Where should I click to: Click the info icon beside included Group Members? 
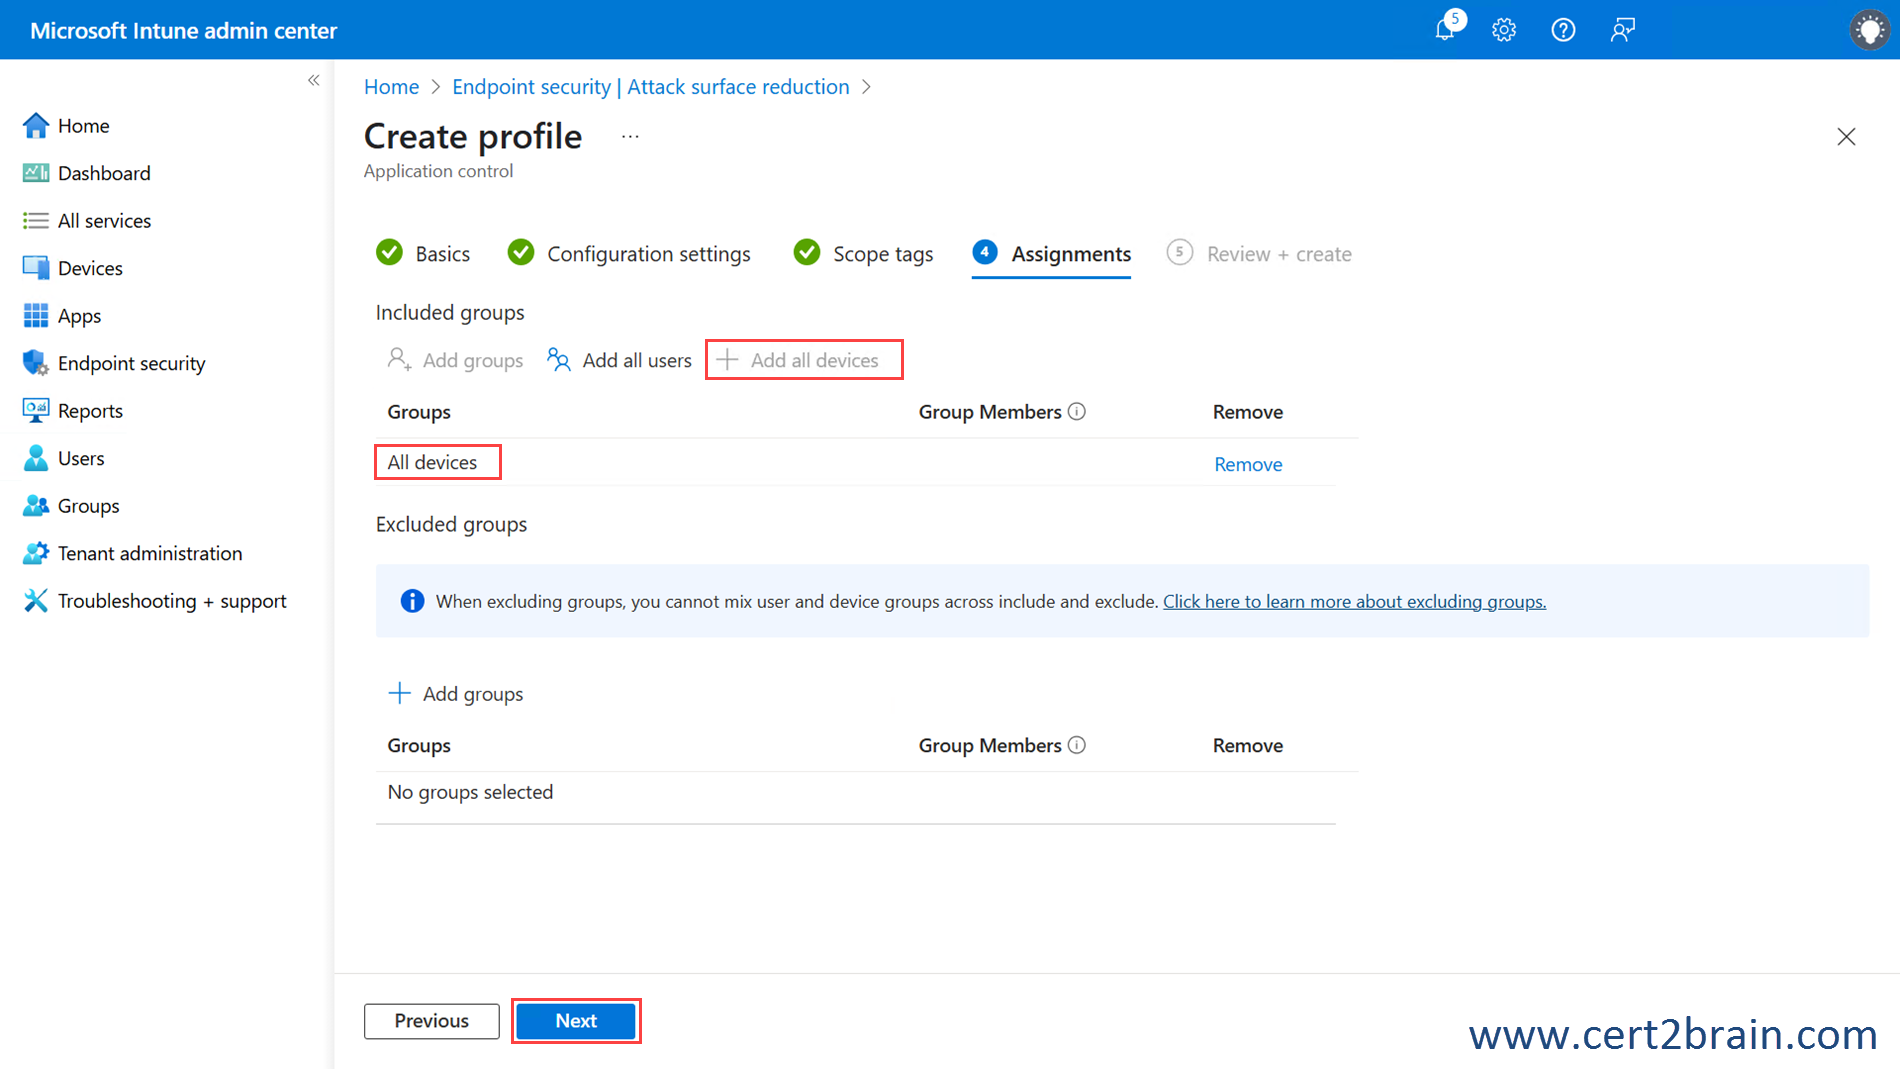click(1077, 412)
